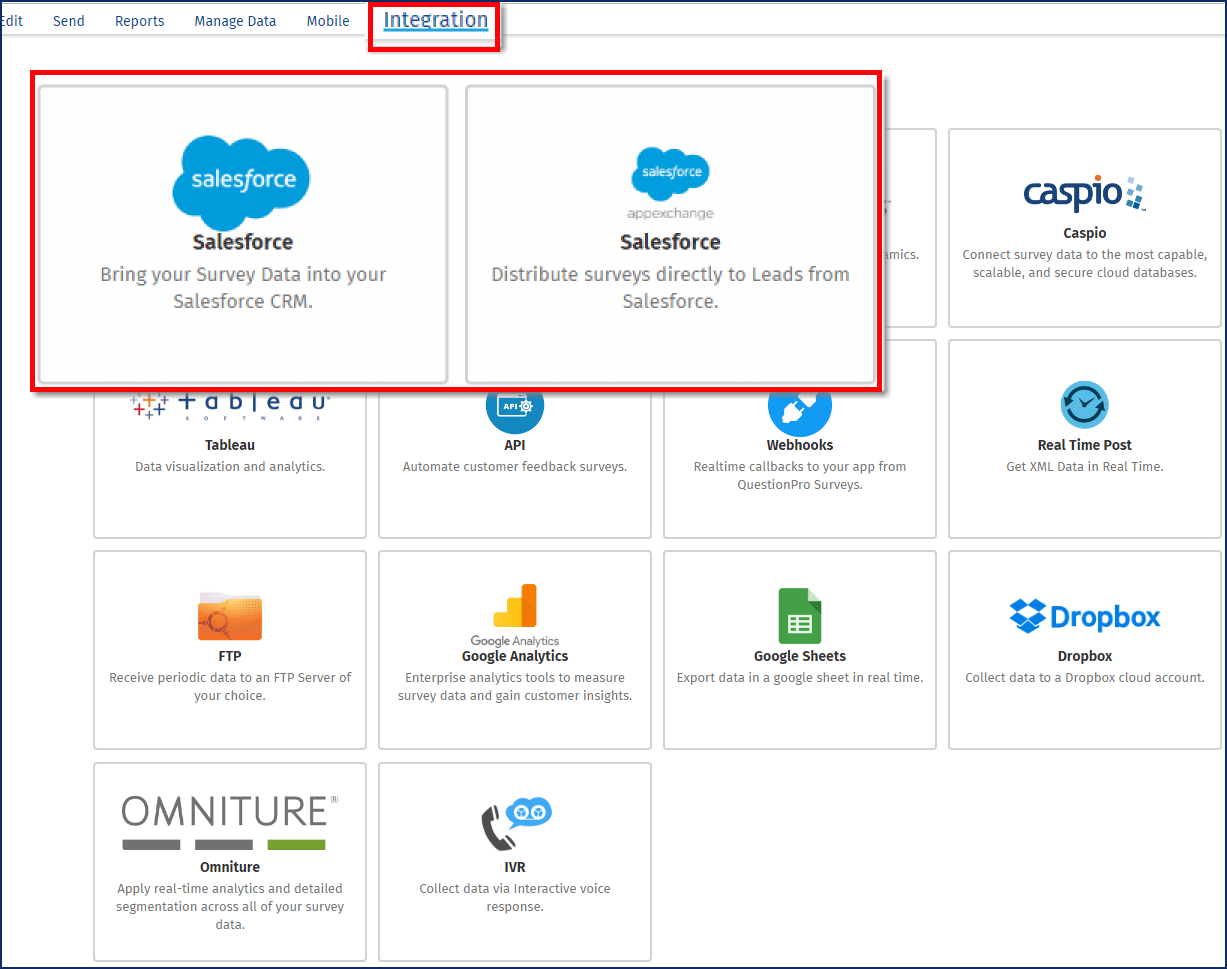The height and width of the screenshot is (969, 1227).
Task: Select the Omniture title text
Action: (x=230, y=867)
